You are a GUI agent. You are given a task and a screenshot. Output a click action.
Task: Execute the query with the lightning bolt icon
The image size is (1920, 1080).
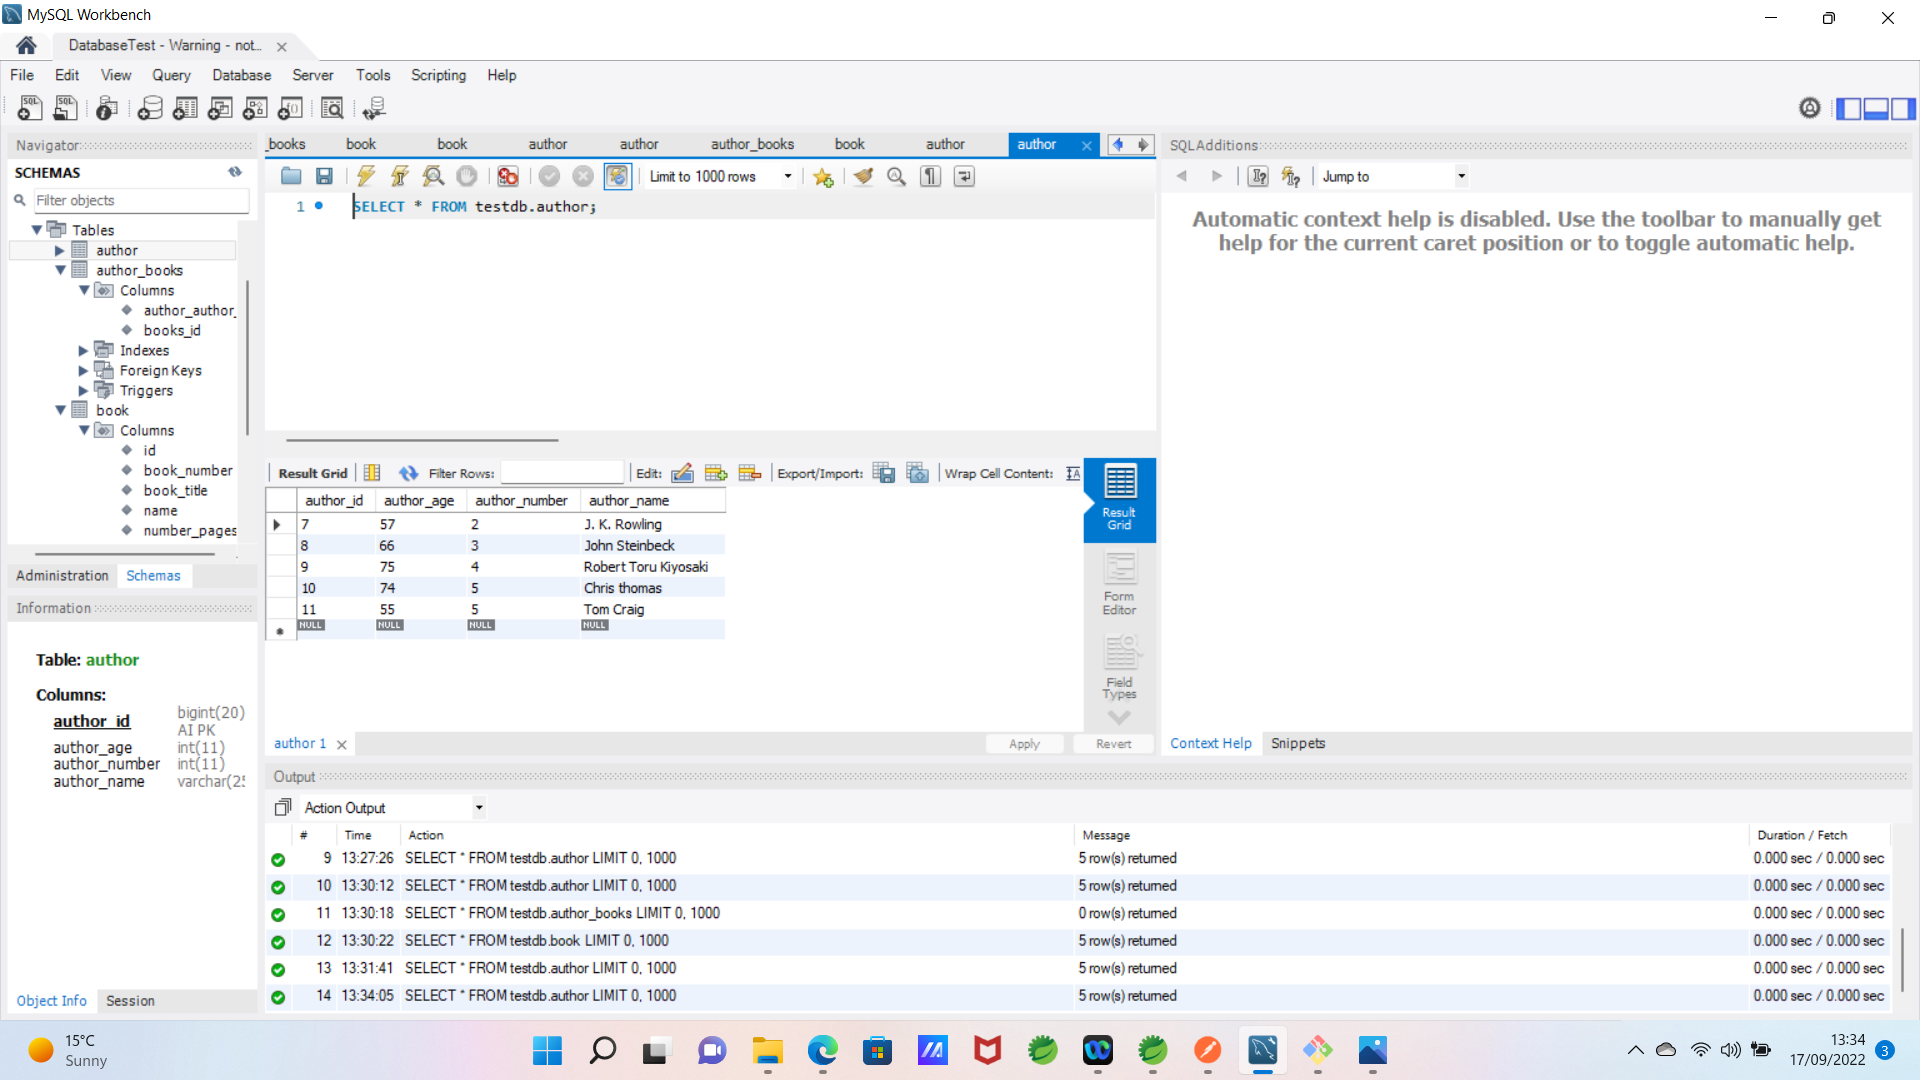(366, 177)
